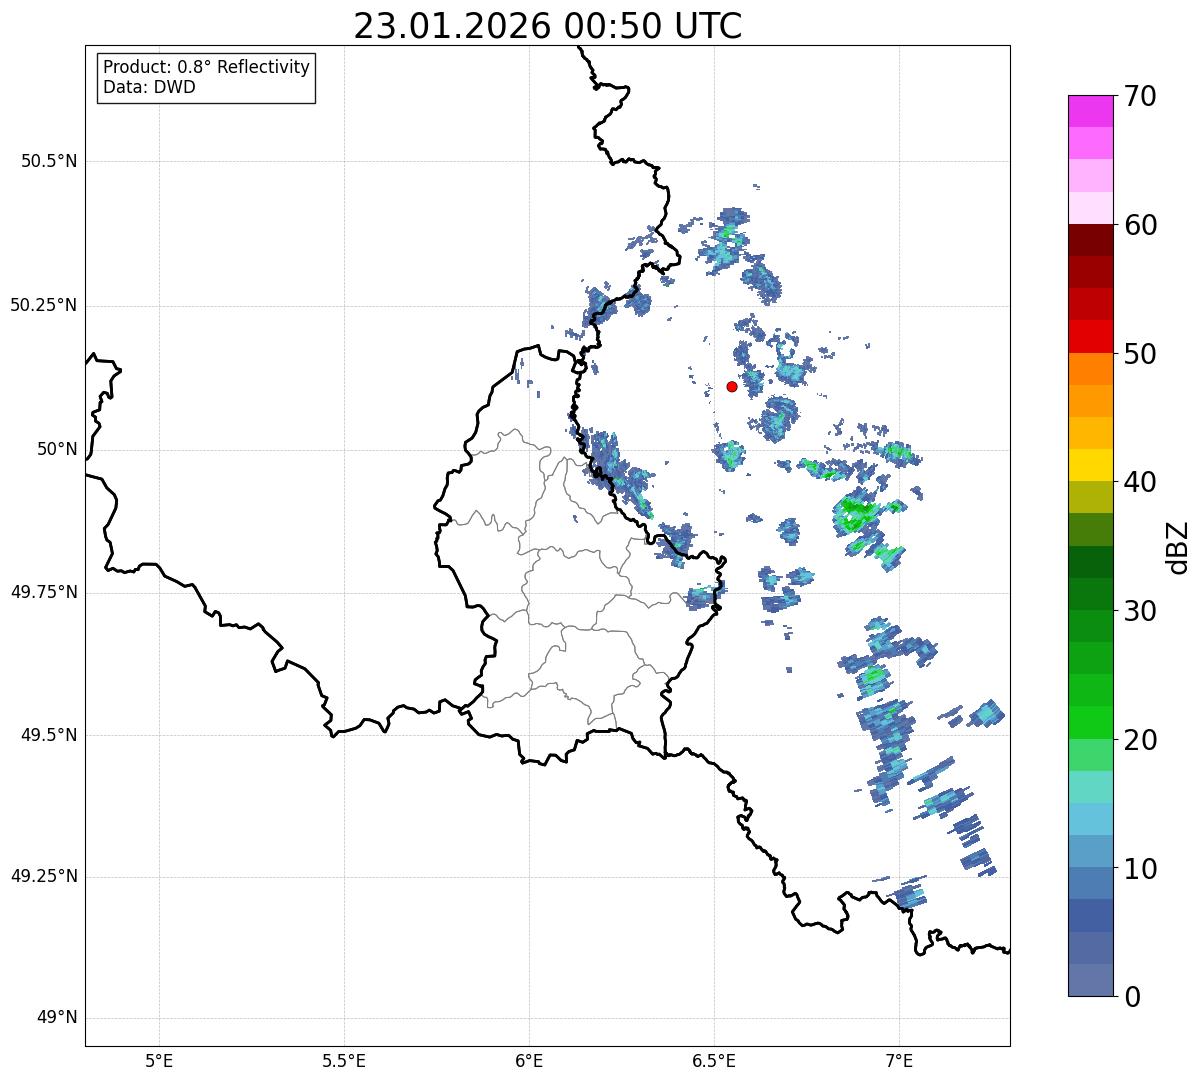Image resolution: width=1202 pixels, height=1081 pixels.
Task: Click the 'Data: DWD' text
Action: (149, 87)
